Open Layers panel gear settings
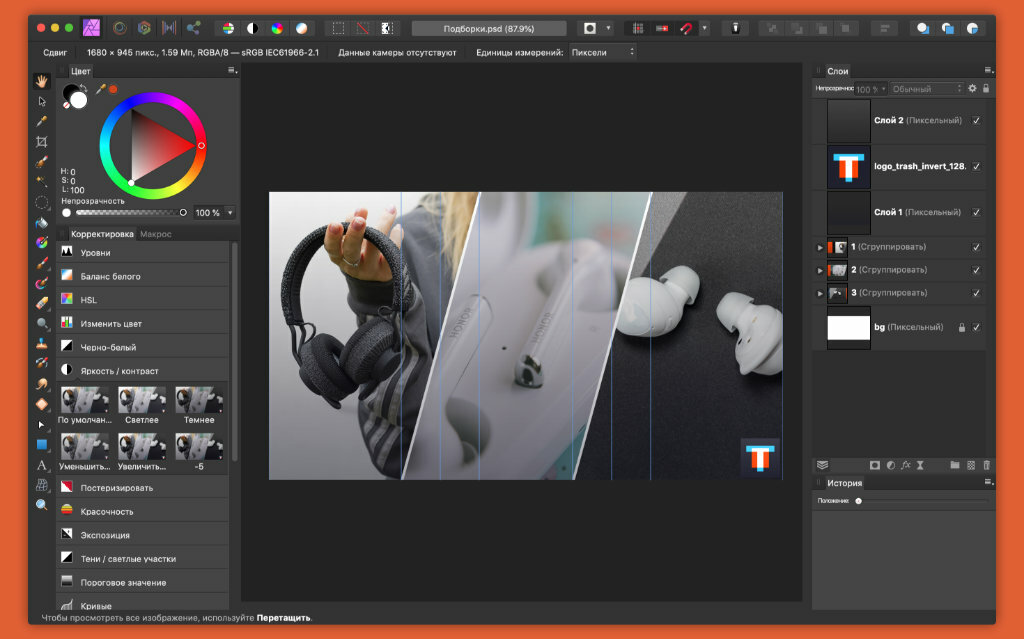The image size is (1024, 639). pos(972,88)
